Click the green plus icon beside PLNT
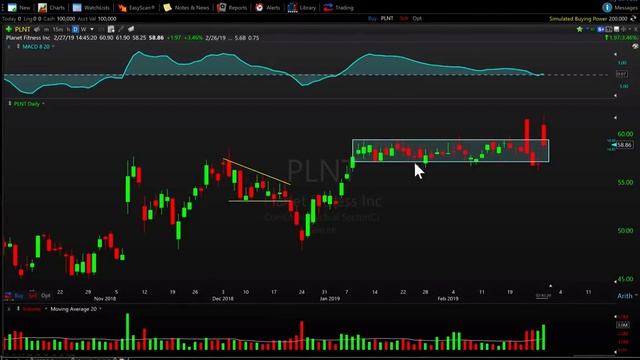The image size is (640, 360). 9,29
